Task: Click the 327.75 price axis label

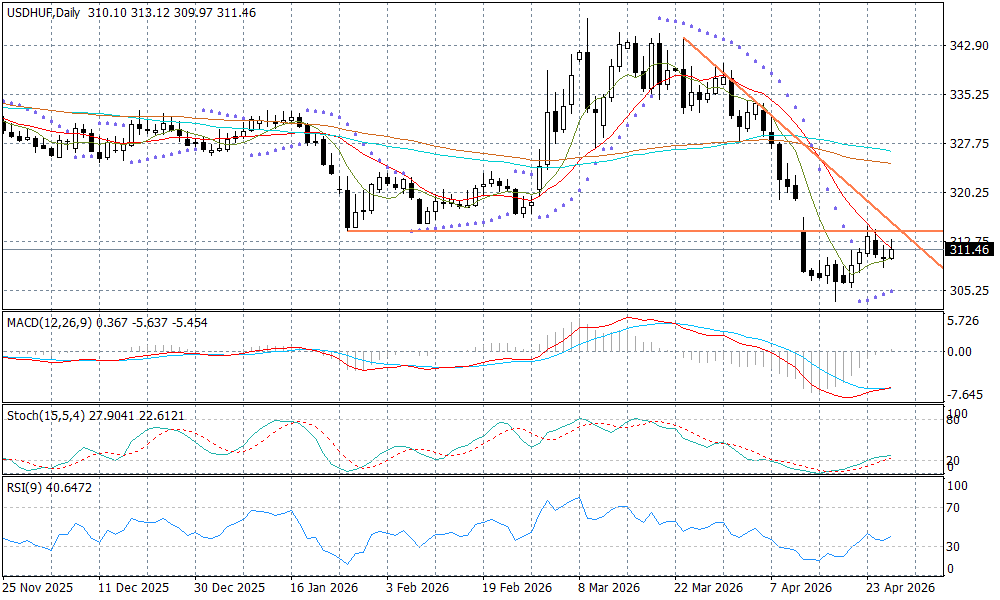Action: tap(968, 143)
